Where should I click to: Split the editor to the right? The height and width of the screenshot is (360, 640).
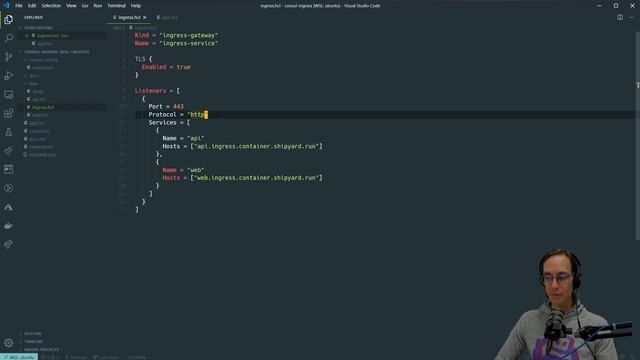click(x=620, y=17)
